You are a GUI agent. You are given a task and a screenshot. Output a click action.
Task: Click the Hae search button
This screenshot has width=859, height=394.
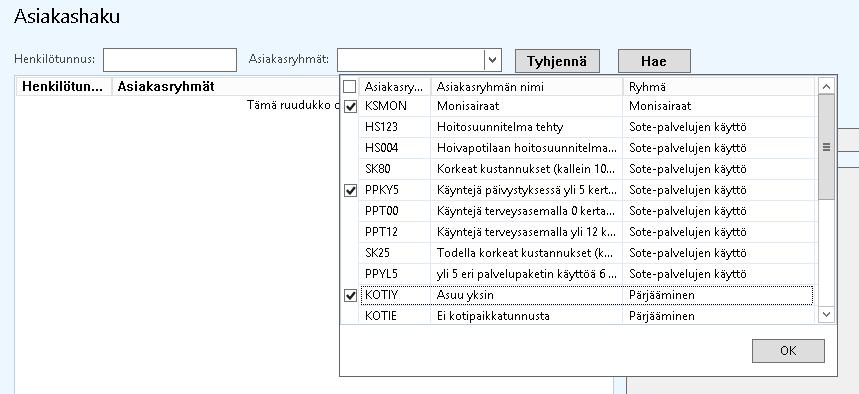[654, 61]
